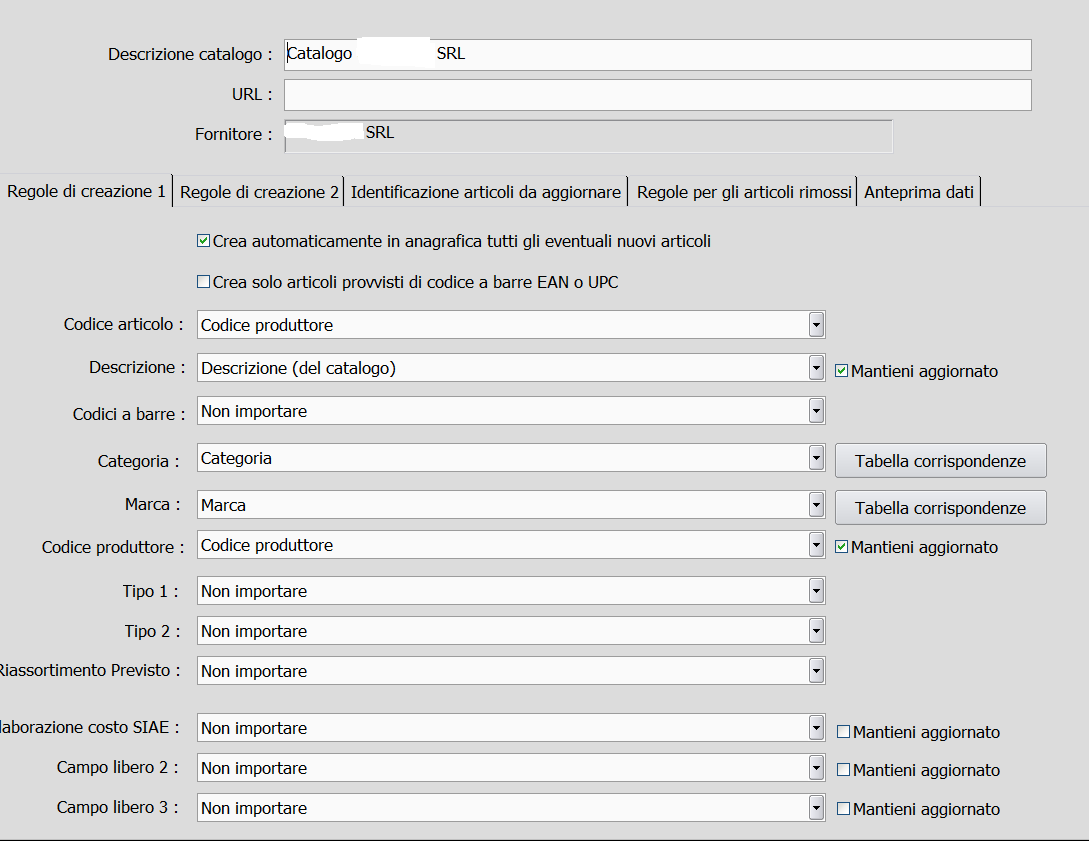Check Mantieni aggiornato for Campo libero 3
Viewport: 1089px width, 841px height.
click(x=843, y=809)
